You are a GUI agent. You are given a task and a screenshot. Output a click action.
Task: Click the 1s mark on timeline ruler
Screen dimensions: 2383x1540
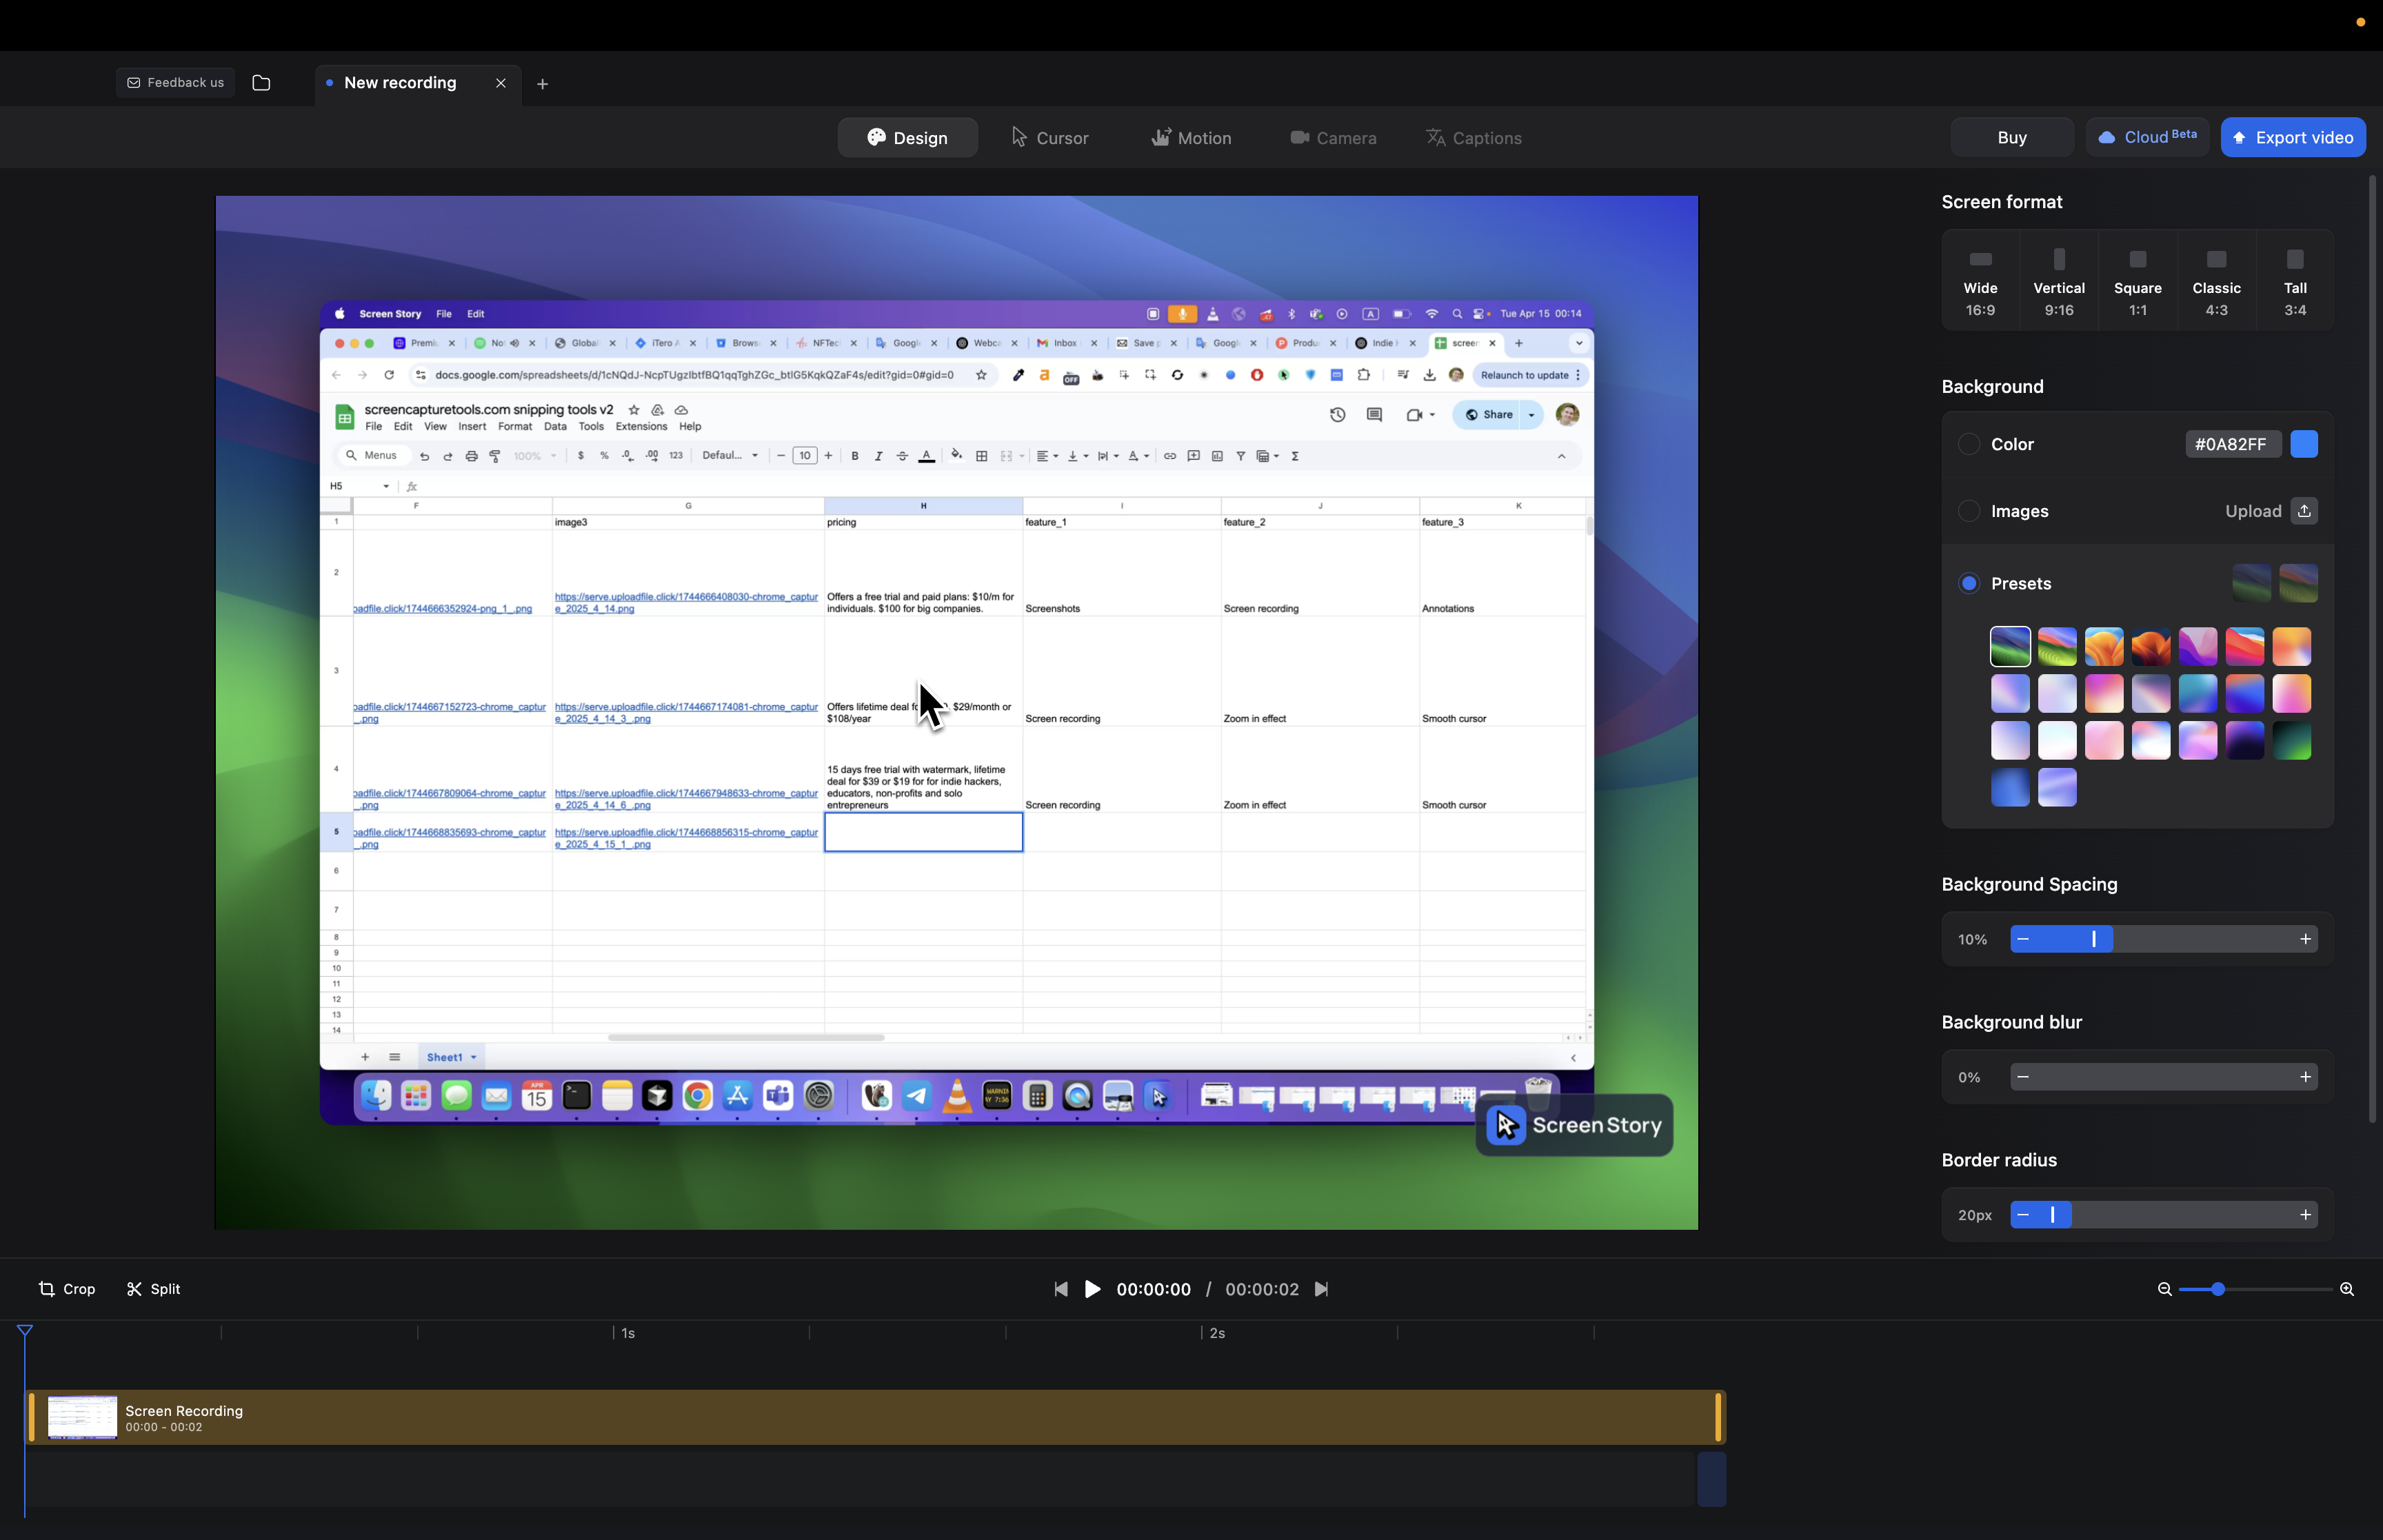point(628,1334)
